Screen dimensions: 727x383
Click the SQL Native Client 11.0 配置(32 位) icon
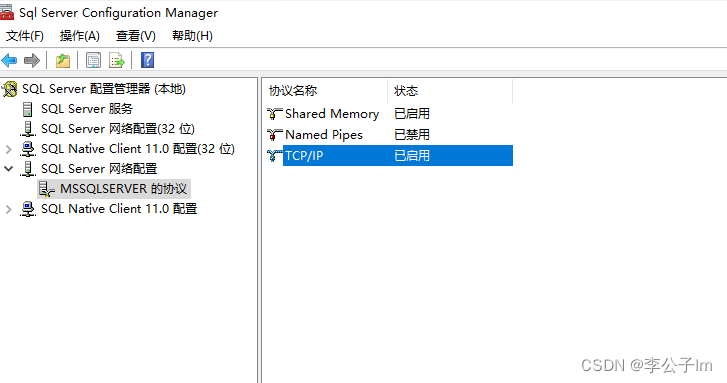28,149
